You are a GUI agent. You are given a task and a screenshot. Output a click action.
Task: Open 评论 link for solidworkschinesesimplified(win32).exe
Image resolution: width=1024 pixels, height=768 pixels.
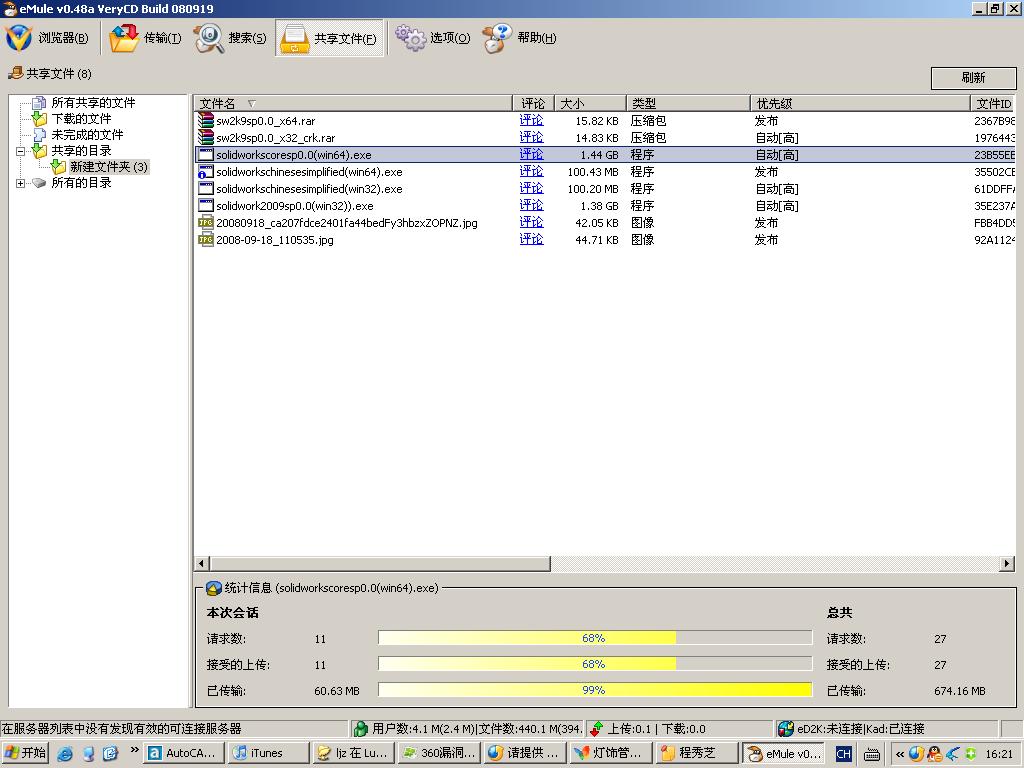click(531, 188)
